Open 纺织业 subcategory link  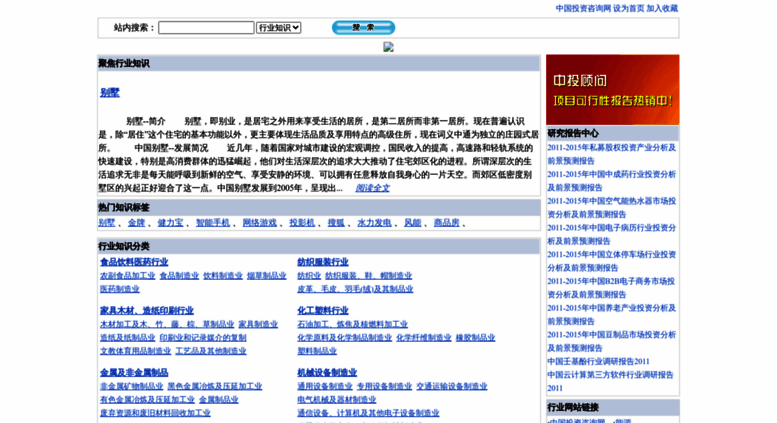pyautogui.click(x=309, y=276)
